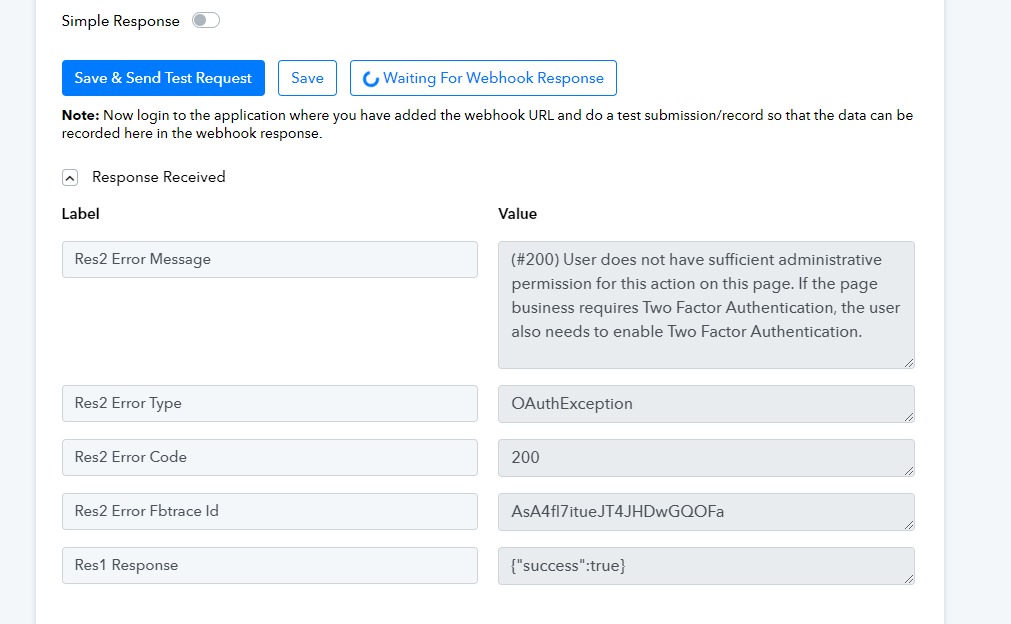Click Save & Send Test Request button
Viewport: 1011px width, 624px height.
[x=163, y=78]
